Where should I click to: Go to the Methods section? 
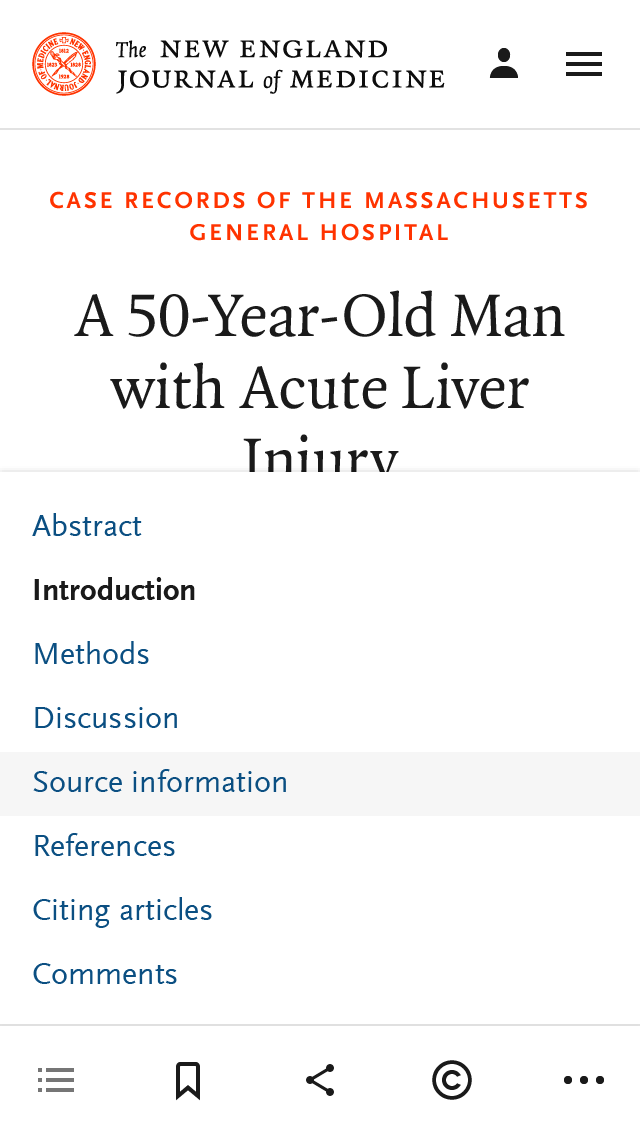click(x=91, y=654)
